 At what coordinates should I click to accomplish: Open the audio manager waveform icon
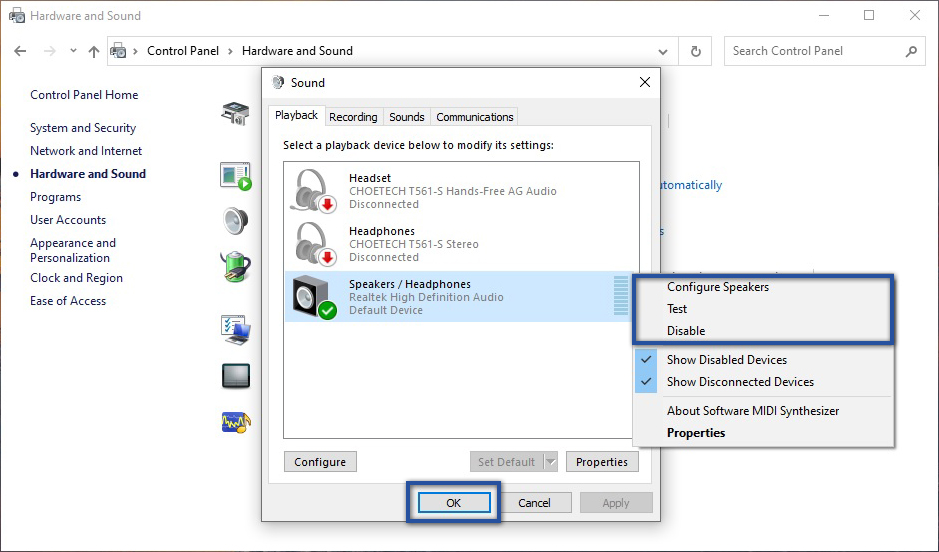(235, 422)
